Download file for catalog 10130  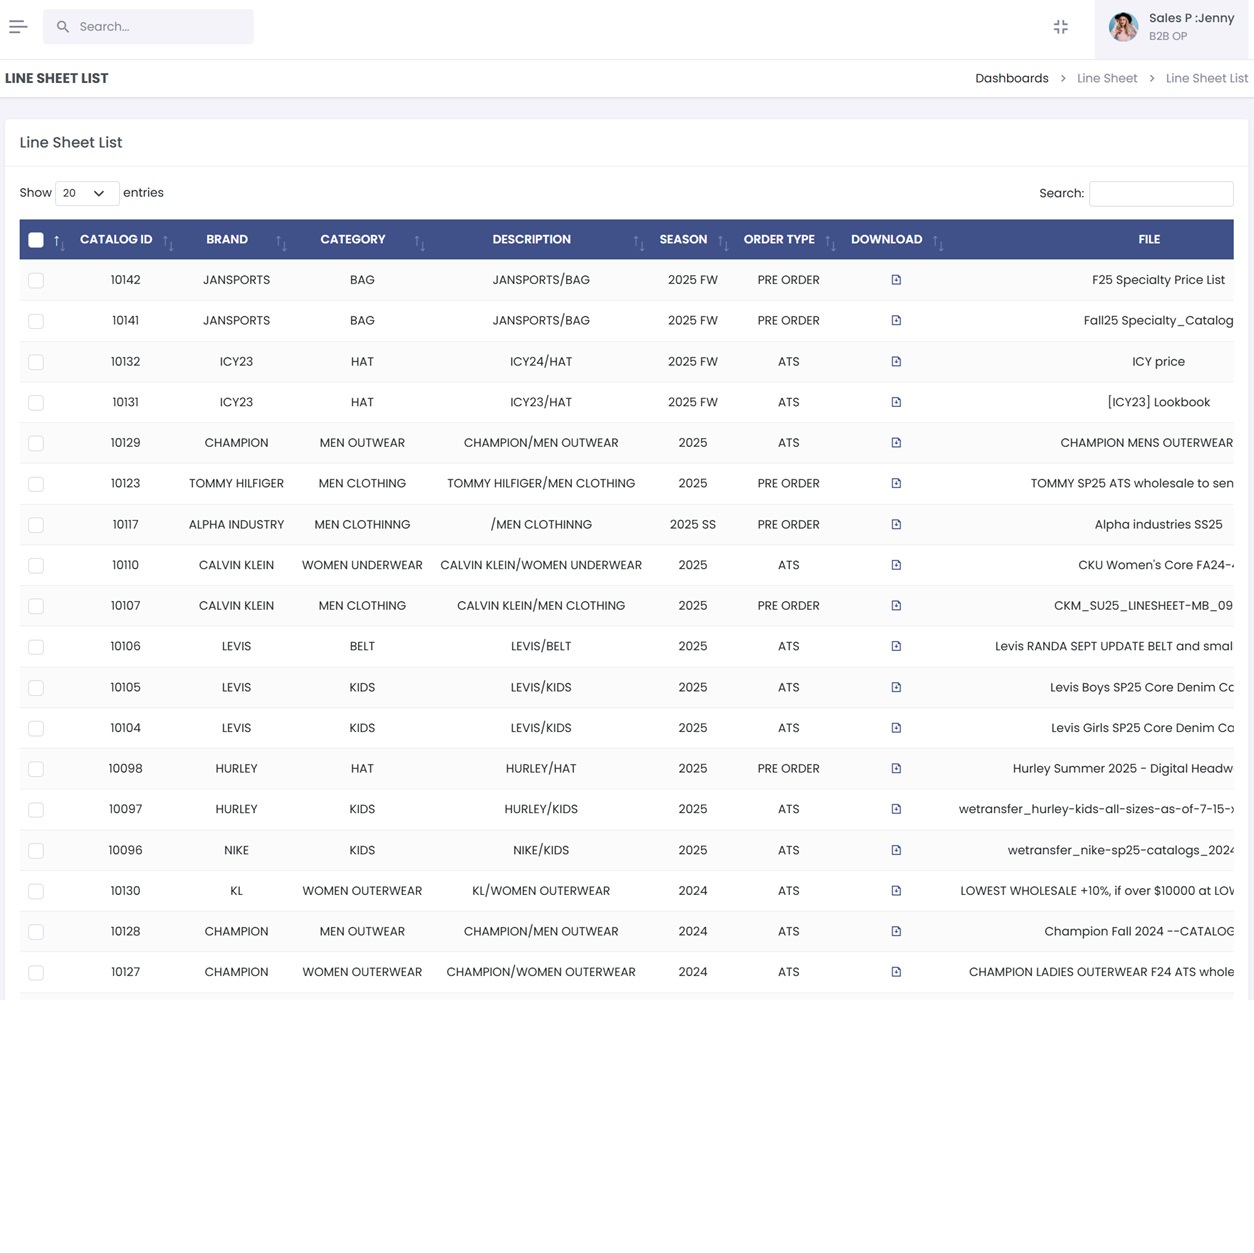[896, 891]
